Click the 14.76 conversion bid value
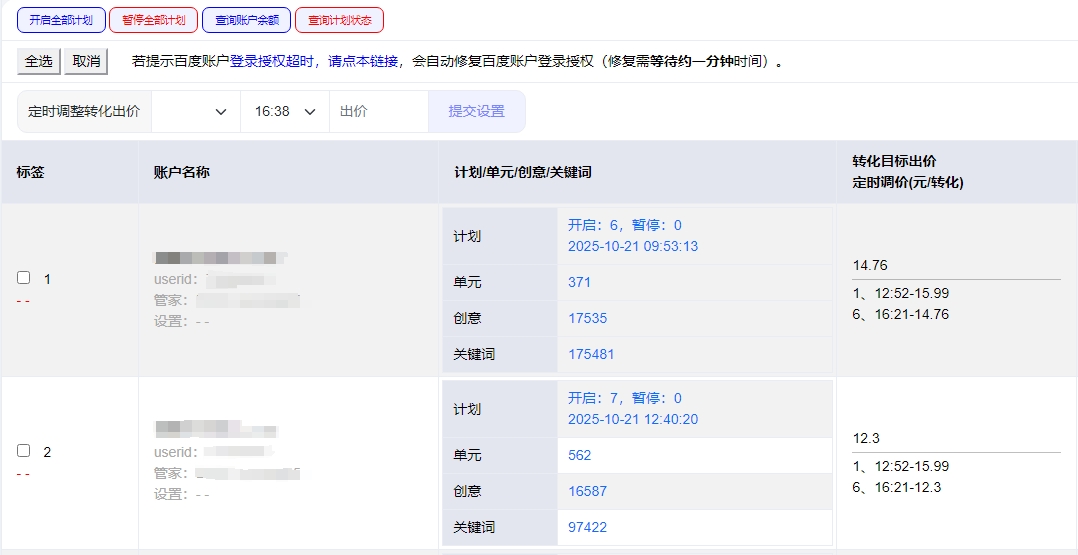 pyautogui.click(x=870, y=265)
